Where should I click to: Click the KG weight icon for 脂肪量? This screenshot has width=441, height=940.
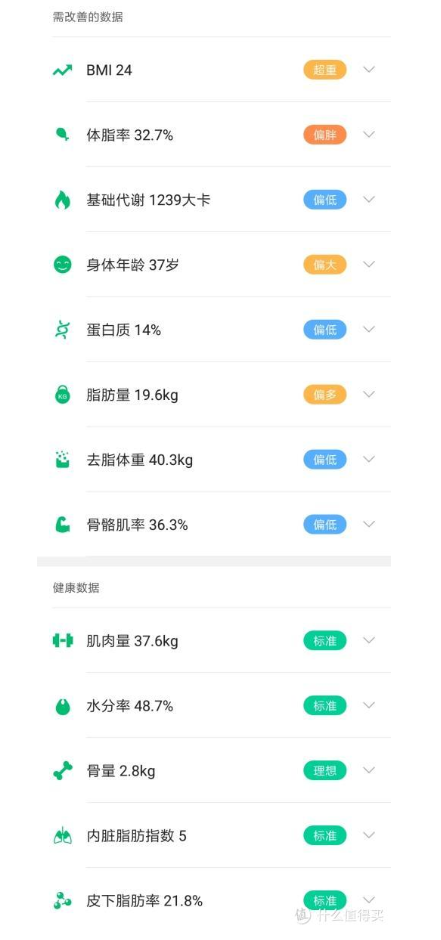pyautogui.click(x=62, y=394)
